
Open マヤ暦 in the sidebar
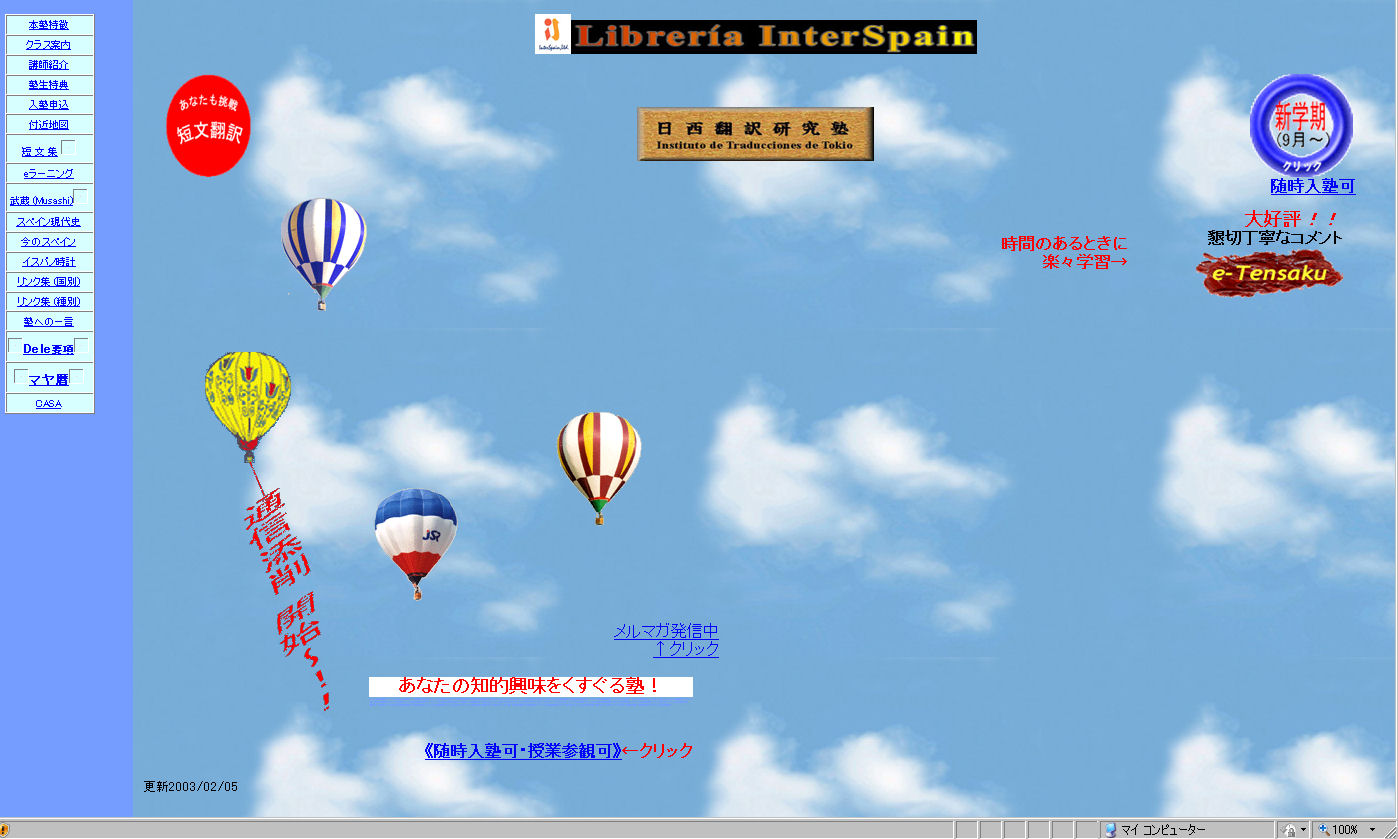(x=48, y=380)
